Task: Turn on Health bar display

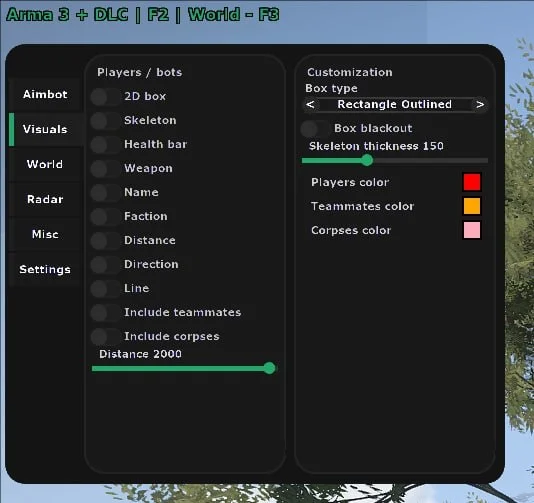Action: point(105,144)
